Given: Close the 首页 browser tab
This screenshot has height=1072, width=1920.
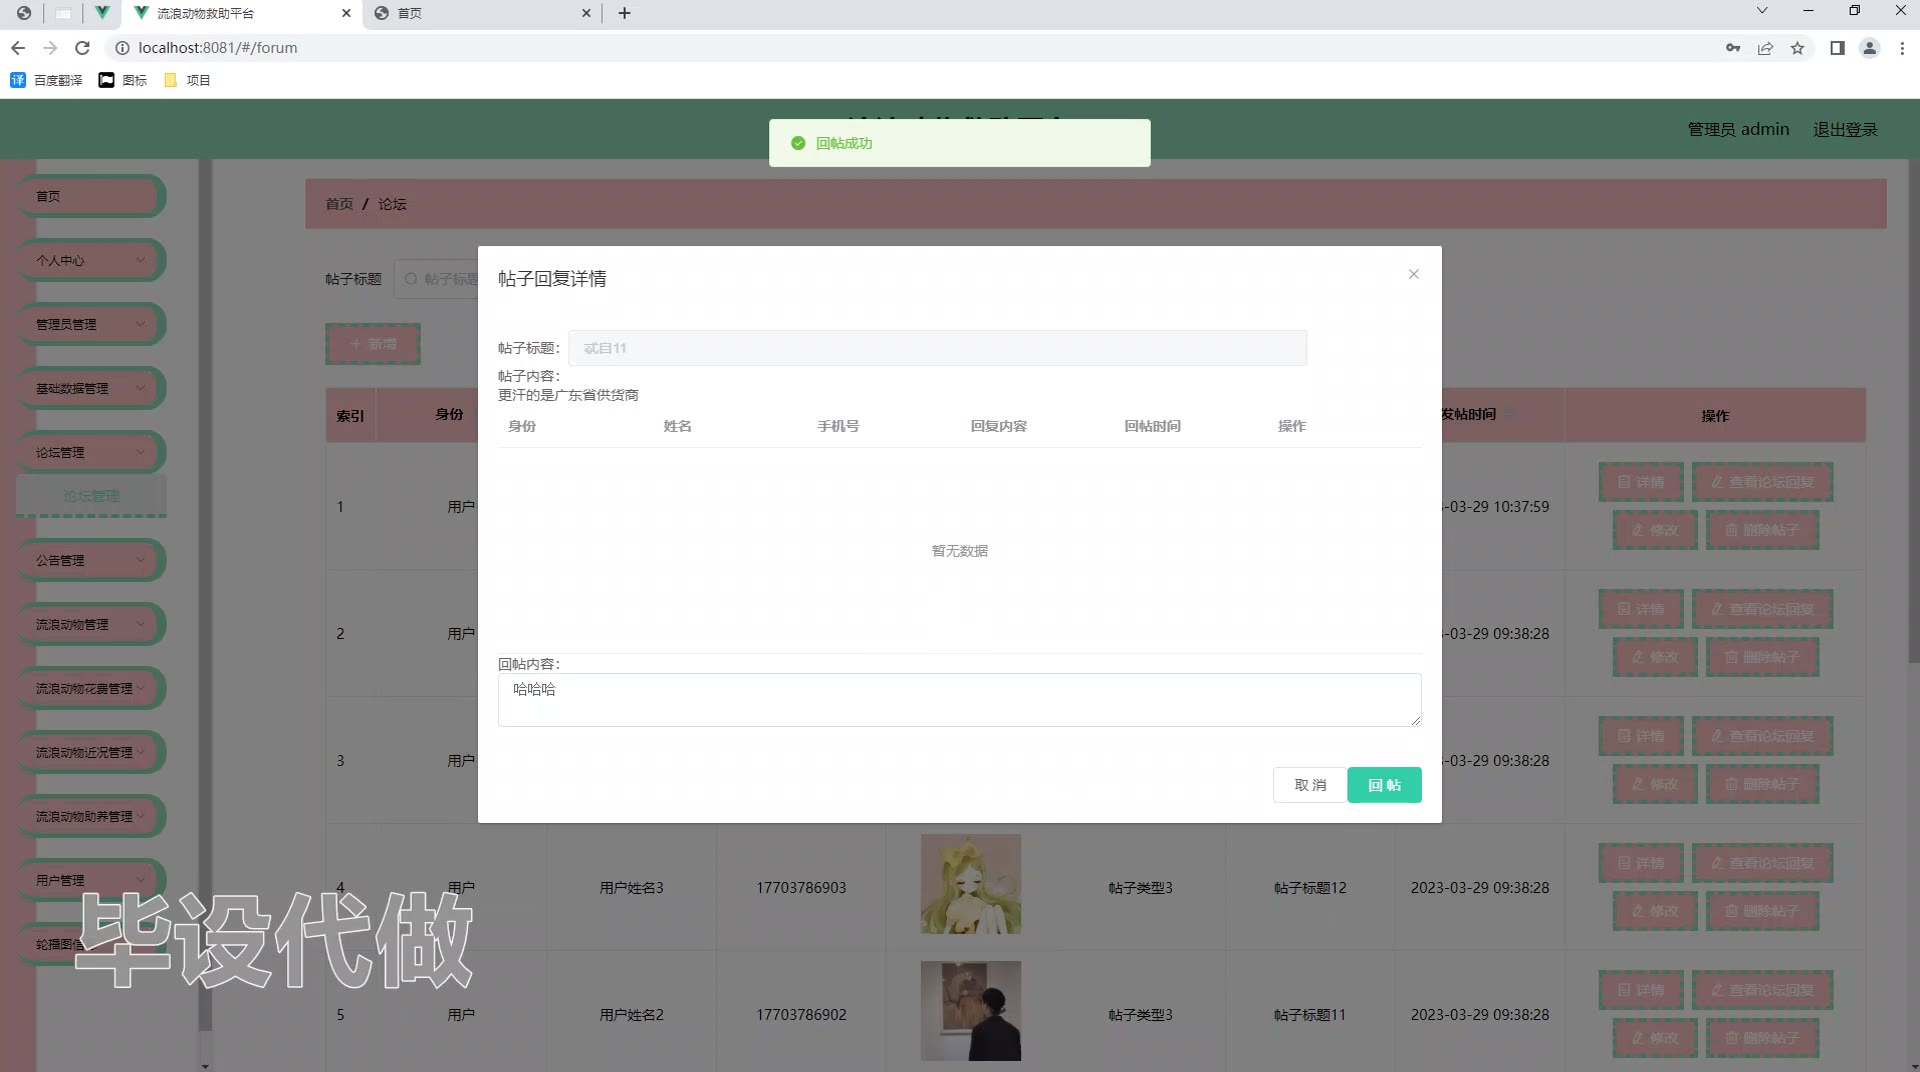Looking at the screenshot, I should click(x=586, y=13).
